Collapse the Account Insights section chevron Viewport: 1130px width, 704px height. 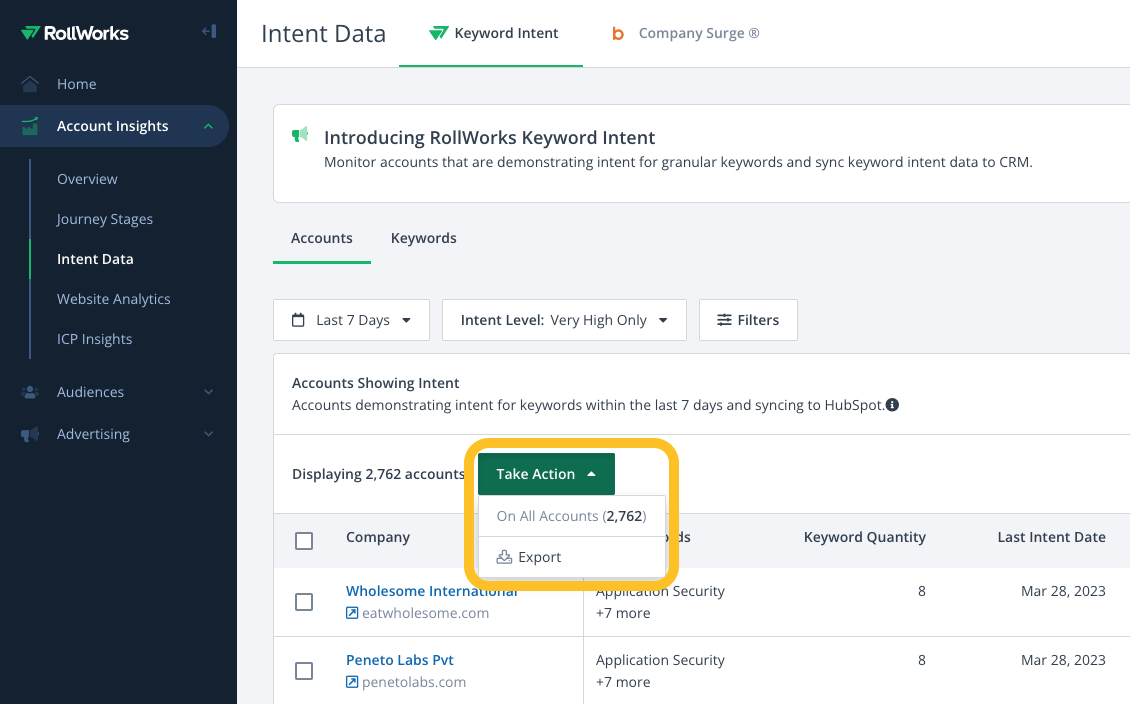pos(208,127)
